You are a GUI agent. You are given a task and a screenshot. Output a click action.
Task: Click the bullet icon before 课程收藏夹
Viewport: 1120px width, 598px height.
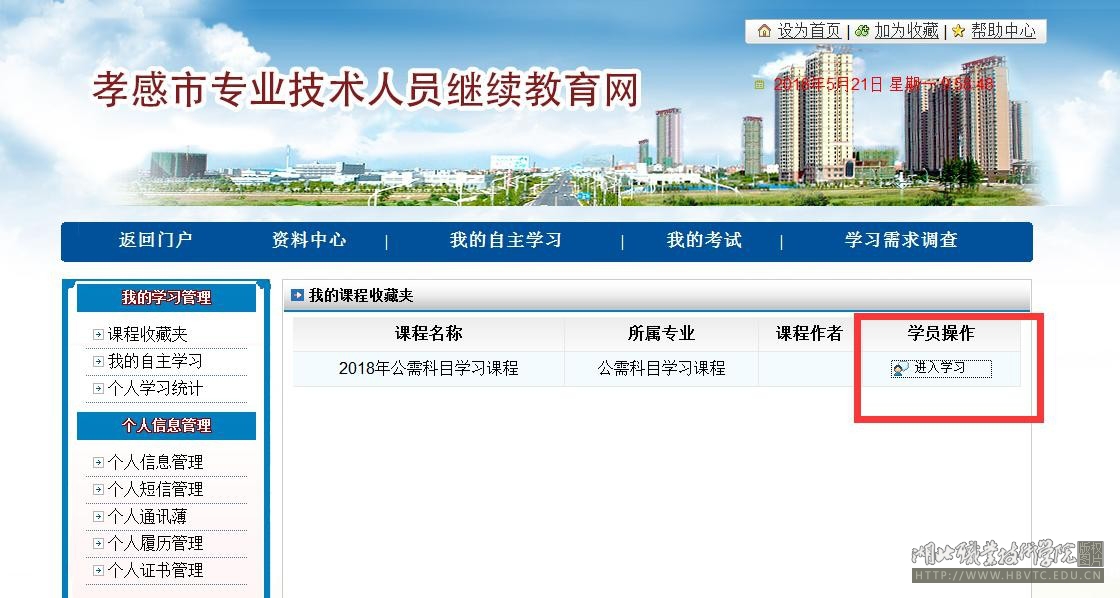[x=98, y=334]
